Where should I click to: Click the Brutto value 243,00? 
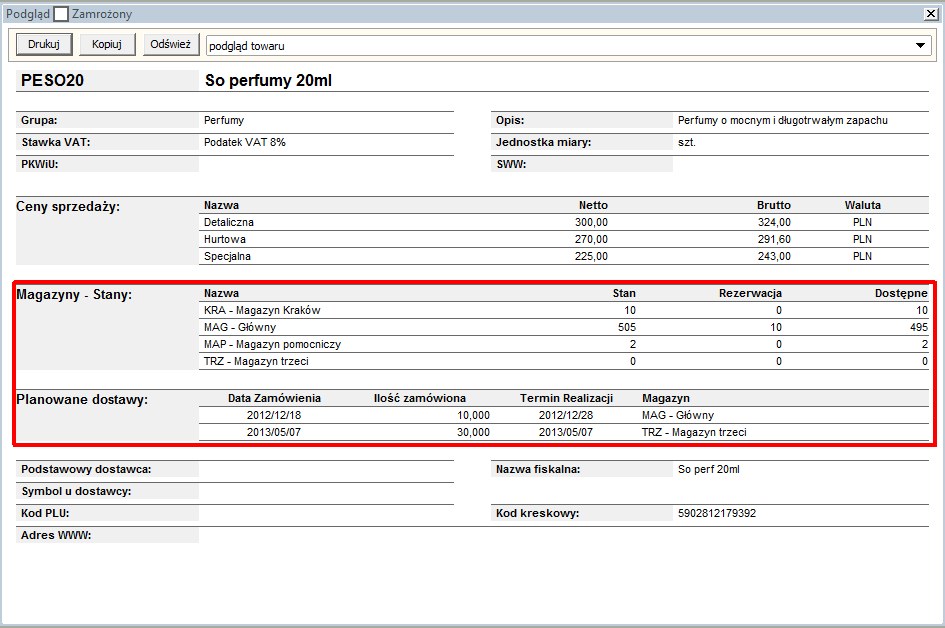tap(774, 256)
